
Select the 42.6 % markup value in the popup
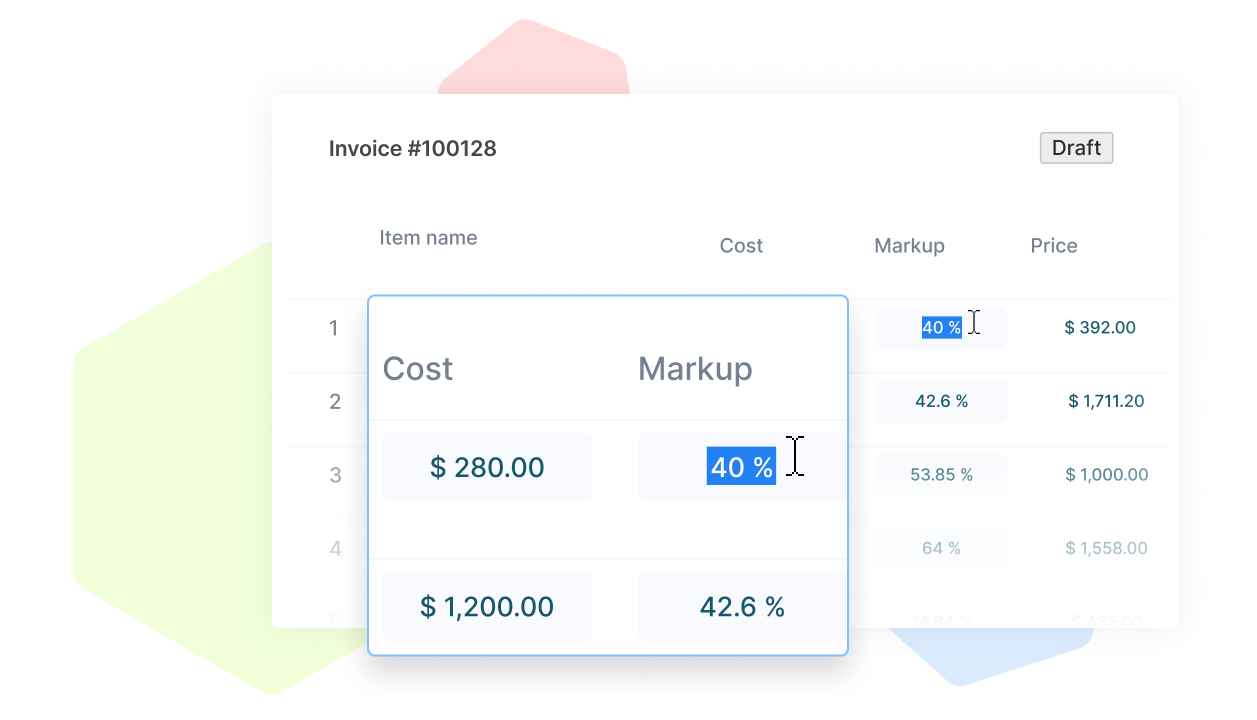tap(741, 605)
